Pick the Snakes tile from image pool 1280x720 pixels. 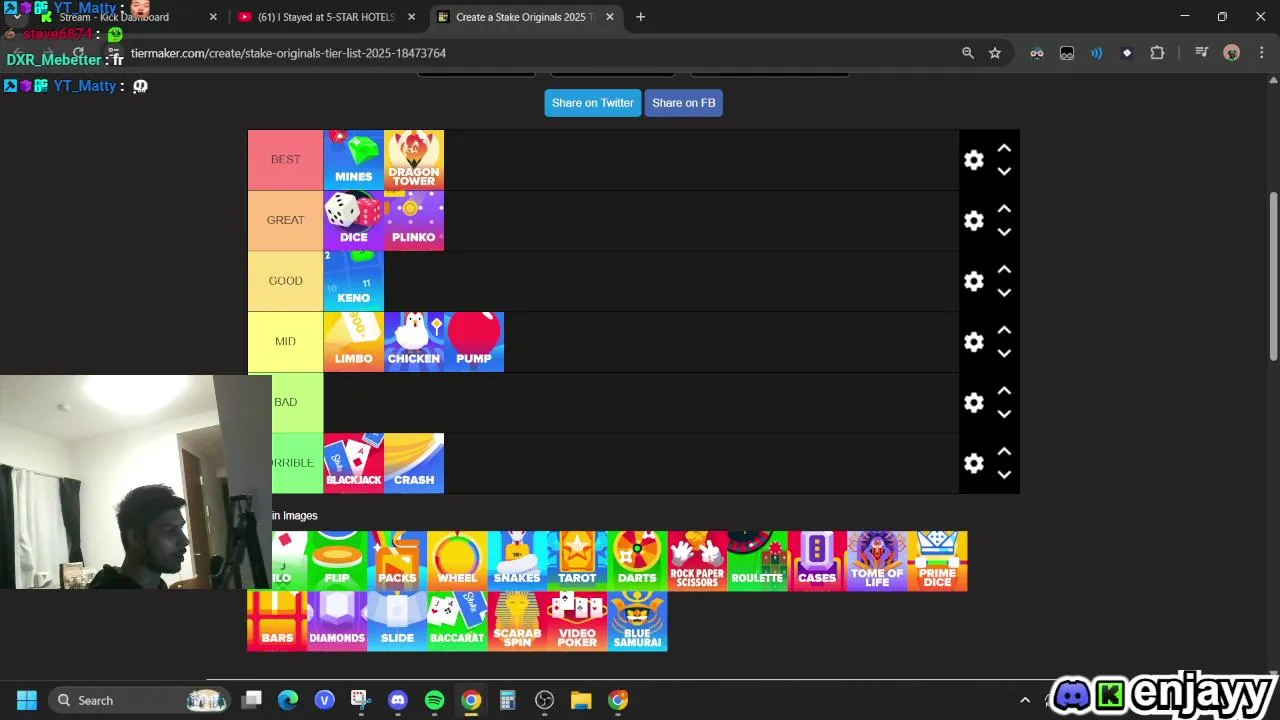(x=517, y=561)
